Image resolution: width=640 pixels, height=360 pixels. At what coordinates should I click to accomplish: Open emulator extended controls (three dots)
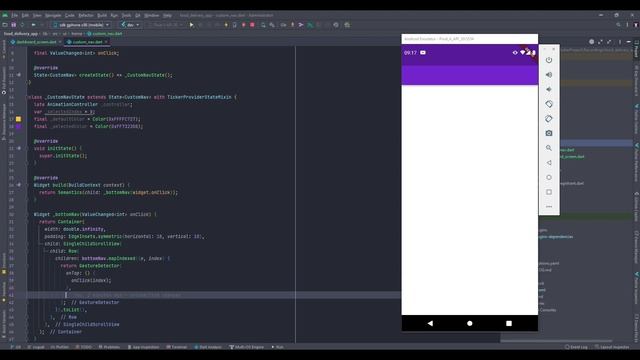pyautogui.click(x=549, y=207)
